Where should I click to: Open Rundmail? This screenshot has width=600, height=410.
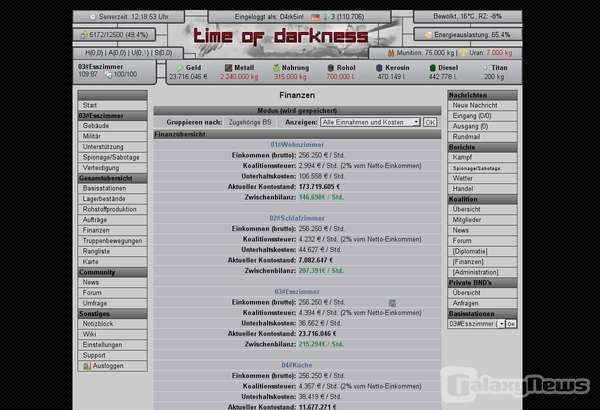483,137
